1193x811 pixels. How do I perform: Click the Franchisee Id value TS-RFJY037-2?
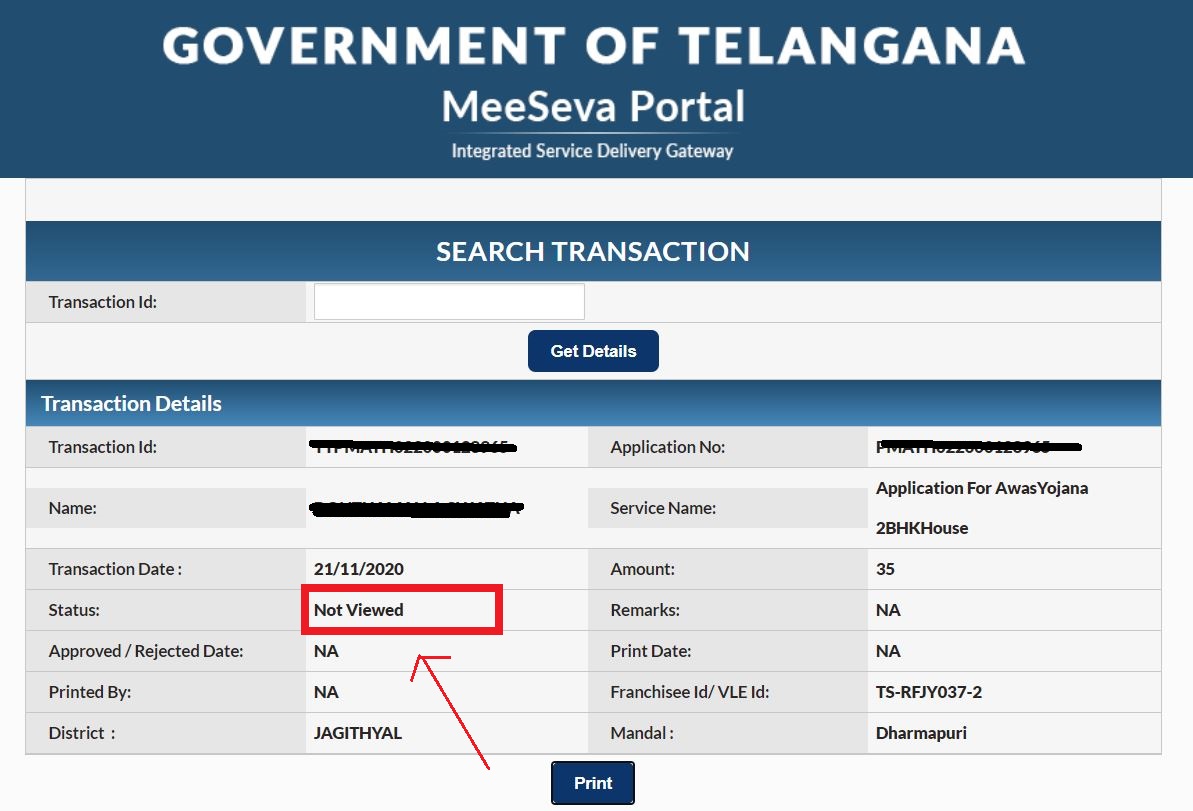coord(926,691)
